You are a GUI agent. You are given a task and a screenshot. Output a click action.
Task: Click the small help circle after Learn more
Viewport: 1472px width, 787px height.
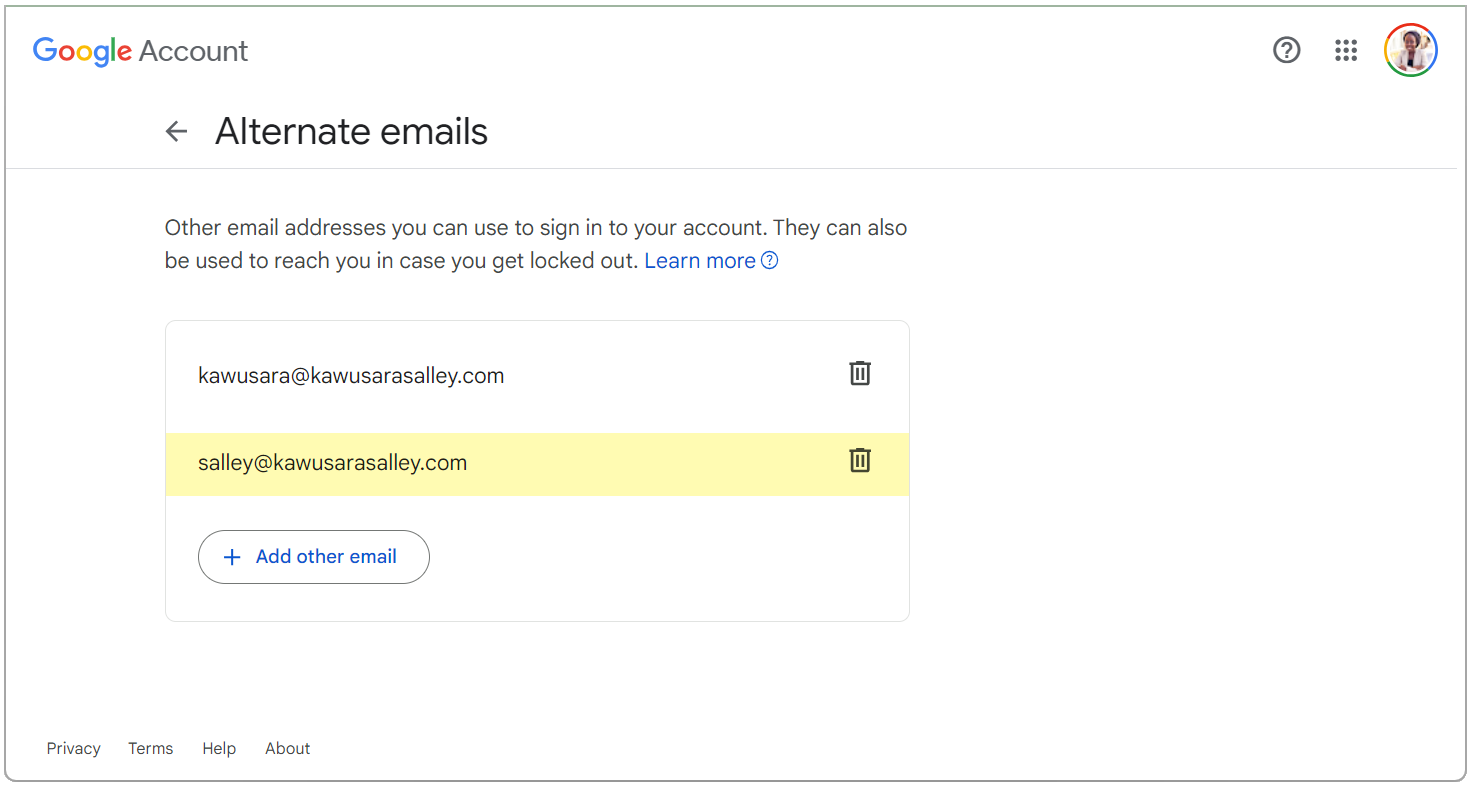(769, 261)
